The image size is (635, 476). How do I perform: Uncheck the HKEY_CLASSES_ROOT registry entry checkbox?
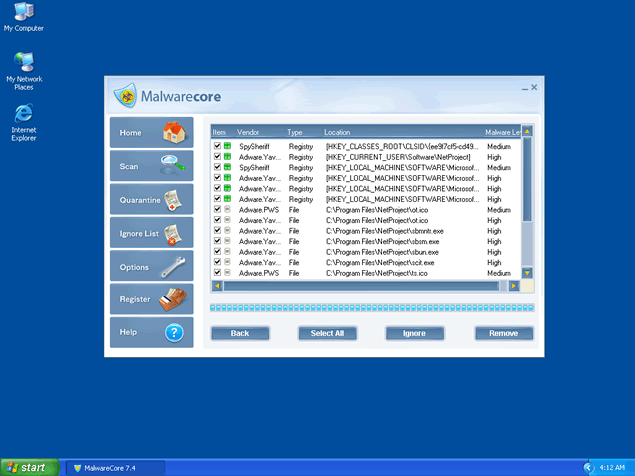217,146
